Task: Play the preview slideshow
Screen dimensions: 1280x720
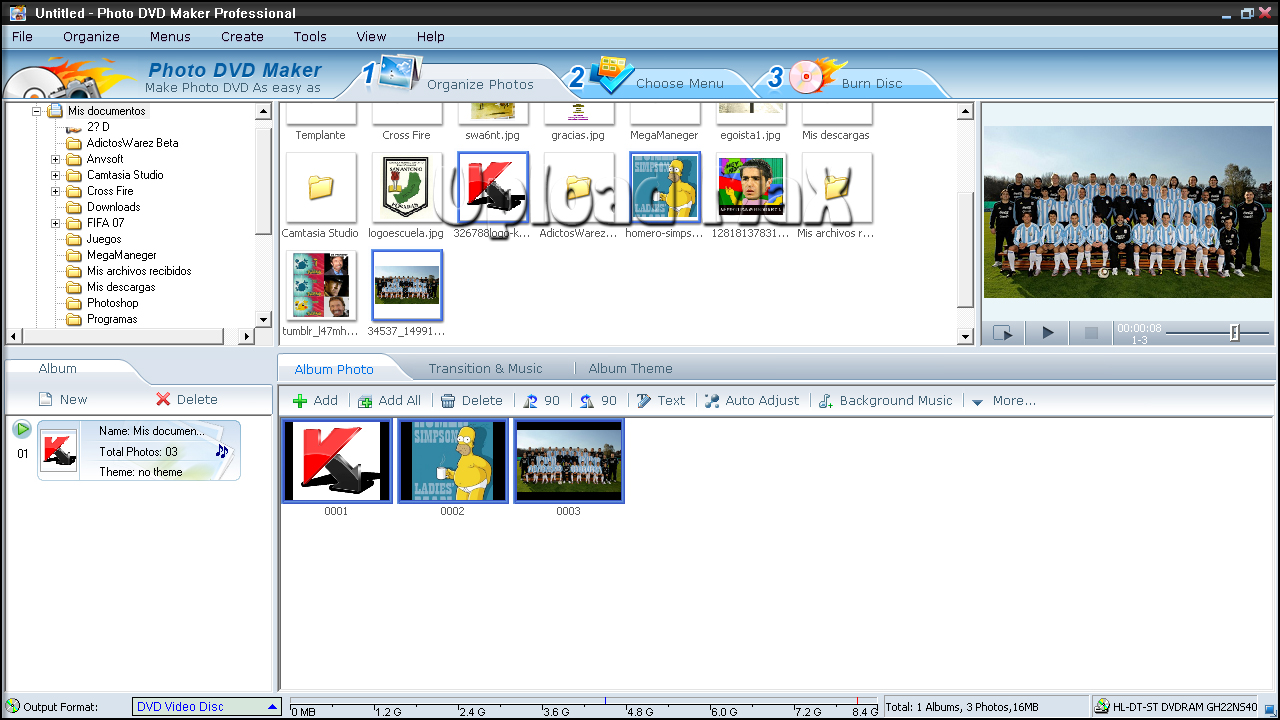Action: tap(1048, 333)
